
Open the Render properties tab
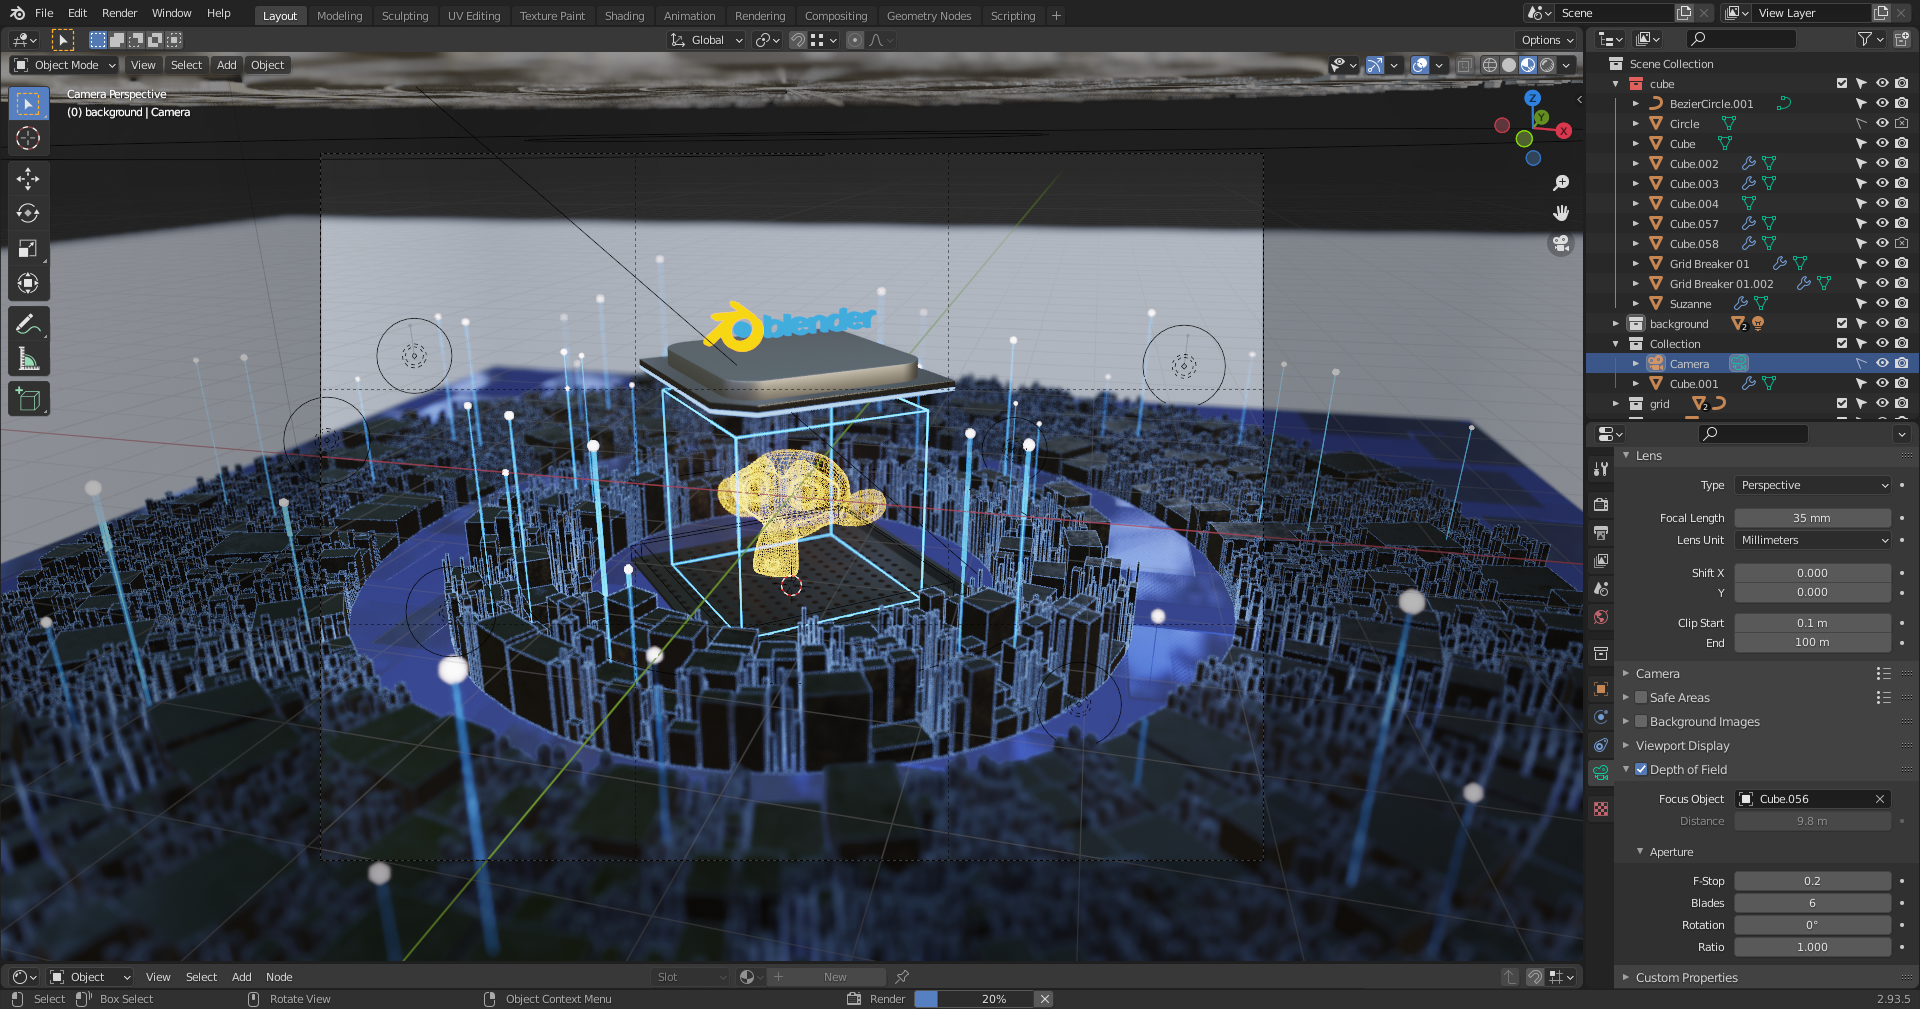tap(1601, 505)
